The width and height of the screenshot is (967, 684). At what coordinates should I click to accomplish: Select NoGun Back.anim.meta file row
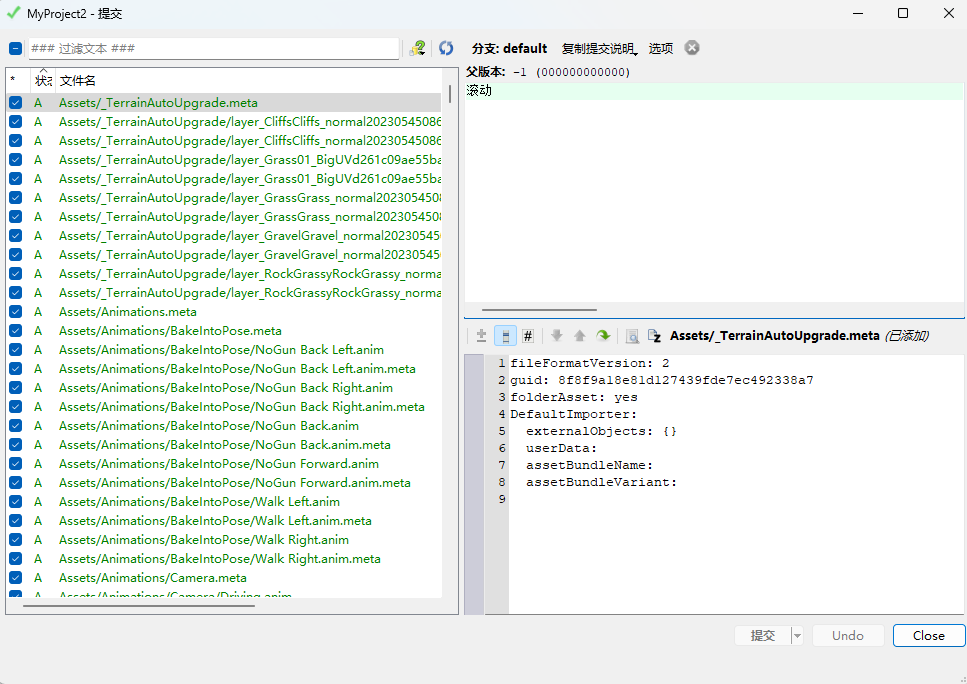point(224,445)
